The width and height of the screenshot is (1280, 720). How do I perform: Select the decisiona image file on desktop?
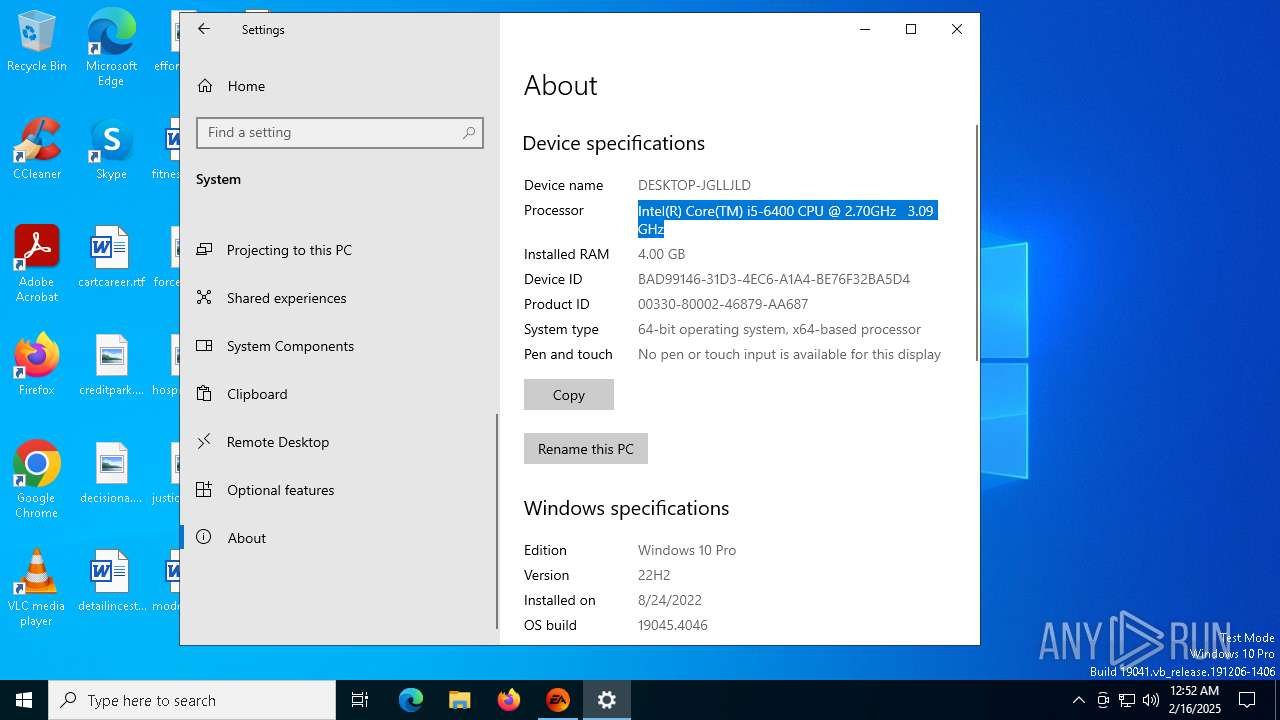111,473
